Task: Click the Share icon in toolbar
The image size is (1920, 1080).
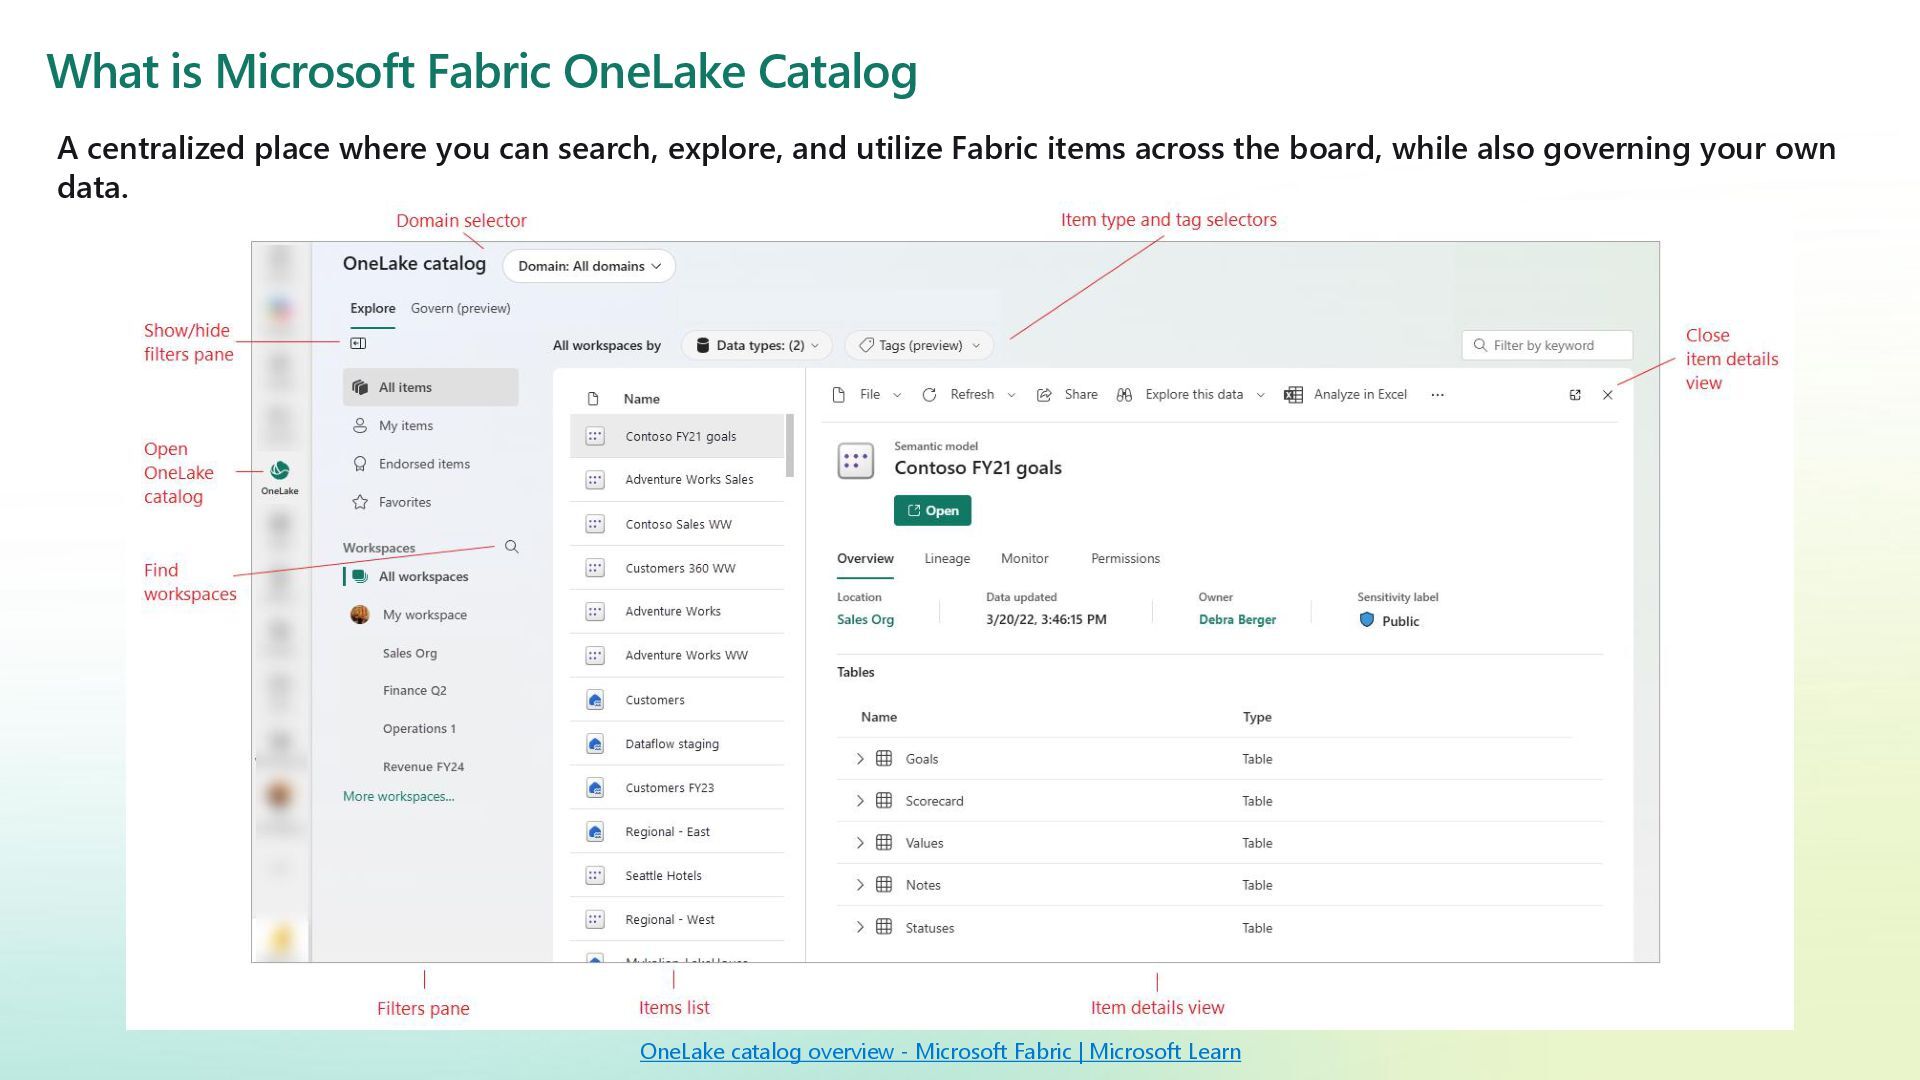Action: (x=1044, y=395)
